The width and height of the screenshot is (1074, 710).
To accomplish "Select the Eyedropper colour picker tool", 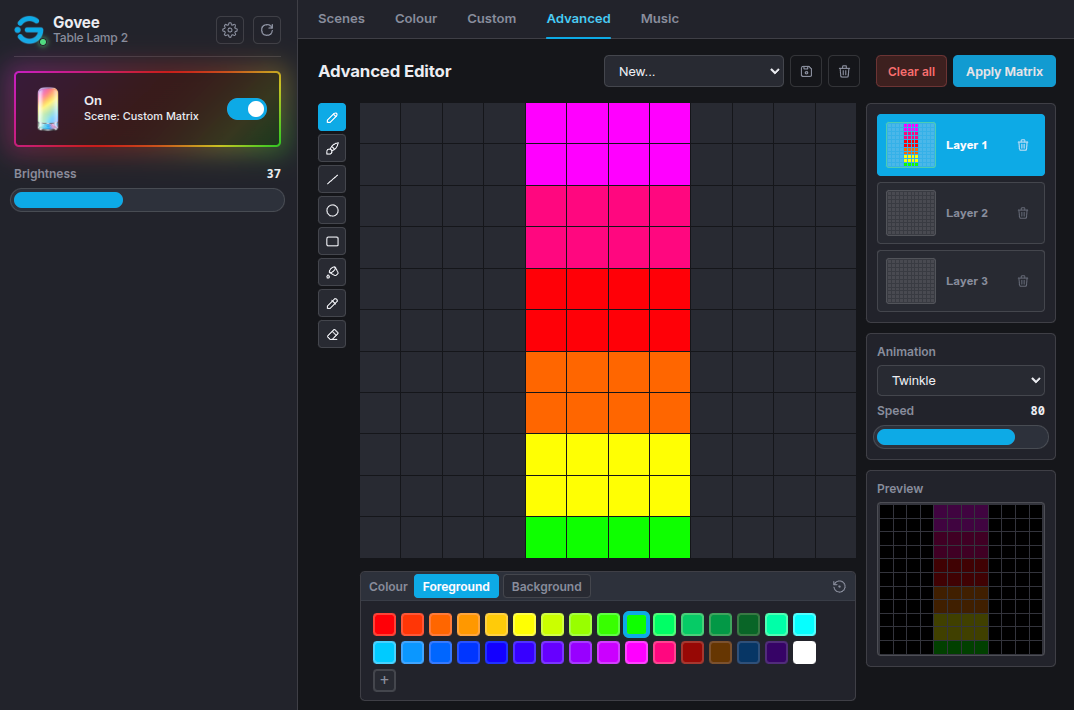I will [x=332, y=303].
